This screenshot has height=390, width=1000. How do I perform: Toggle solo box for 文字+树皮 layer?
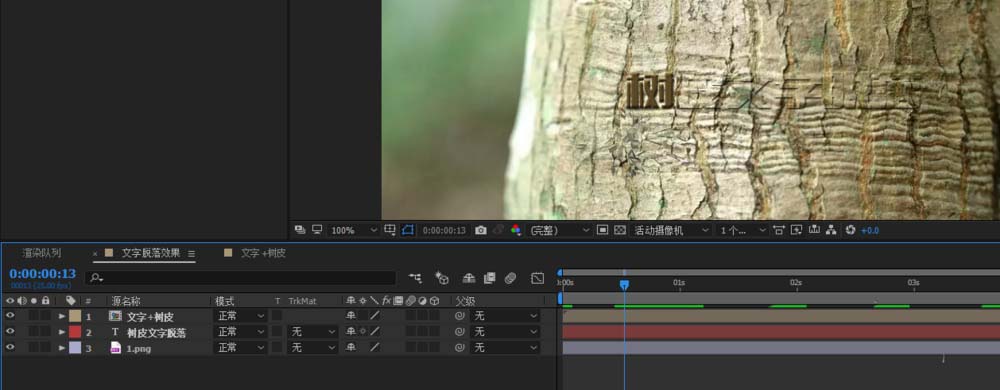coord(34,316)
